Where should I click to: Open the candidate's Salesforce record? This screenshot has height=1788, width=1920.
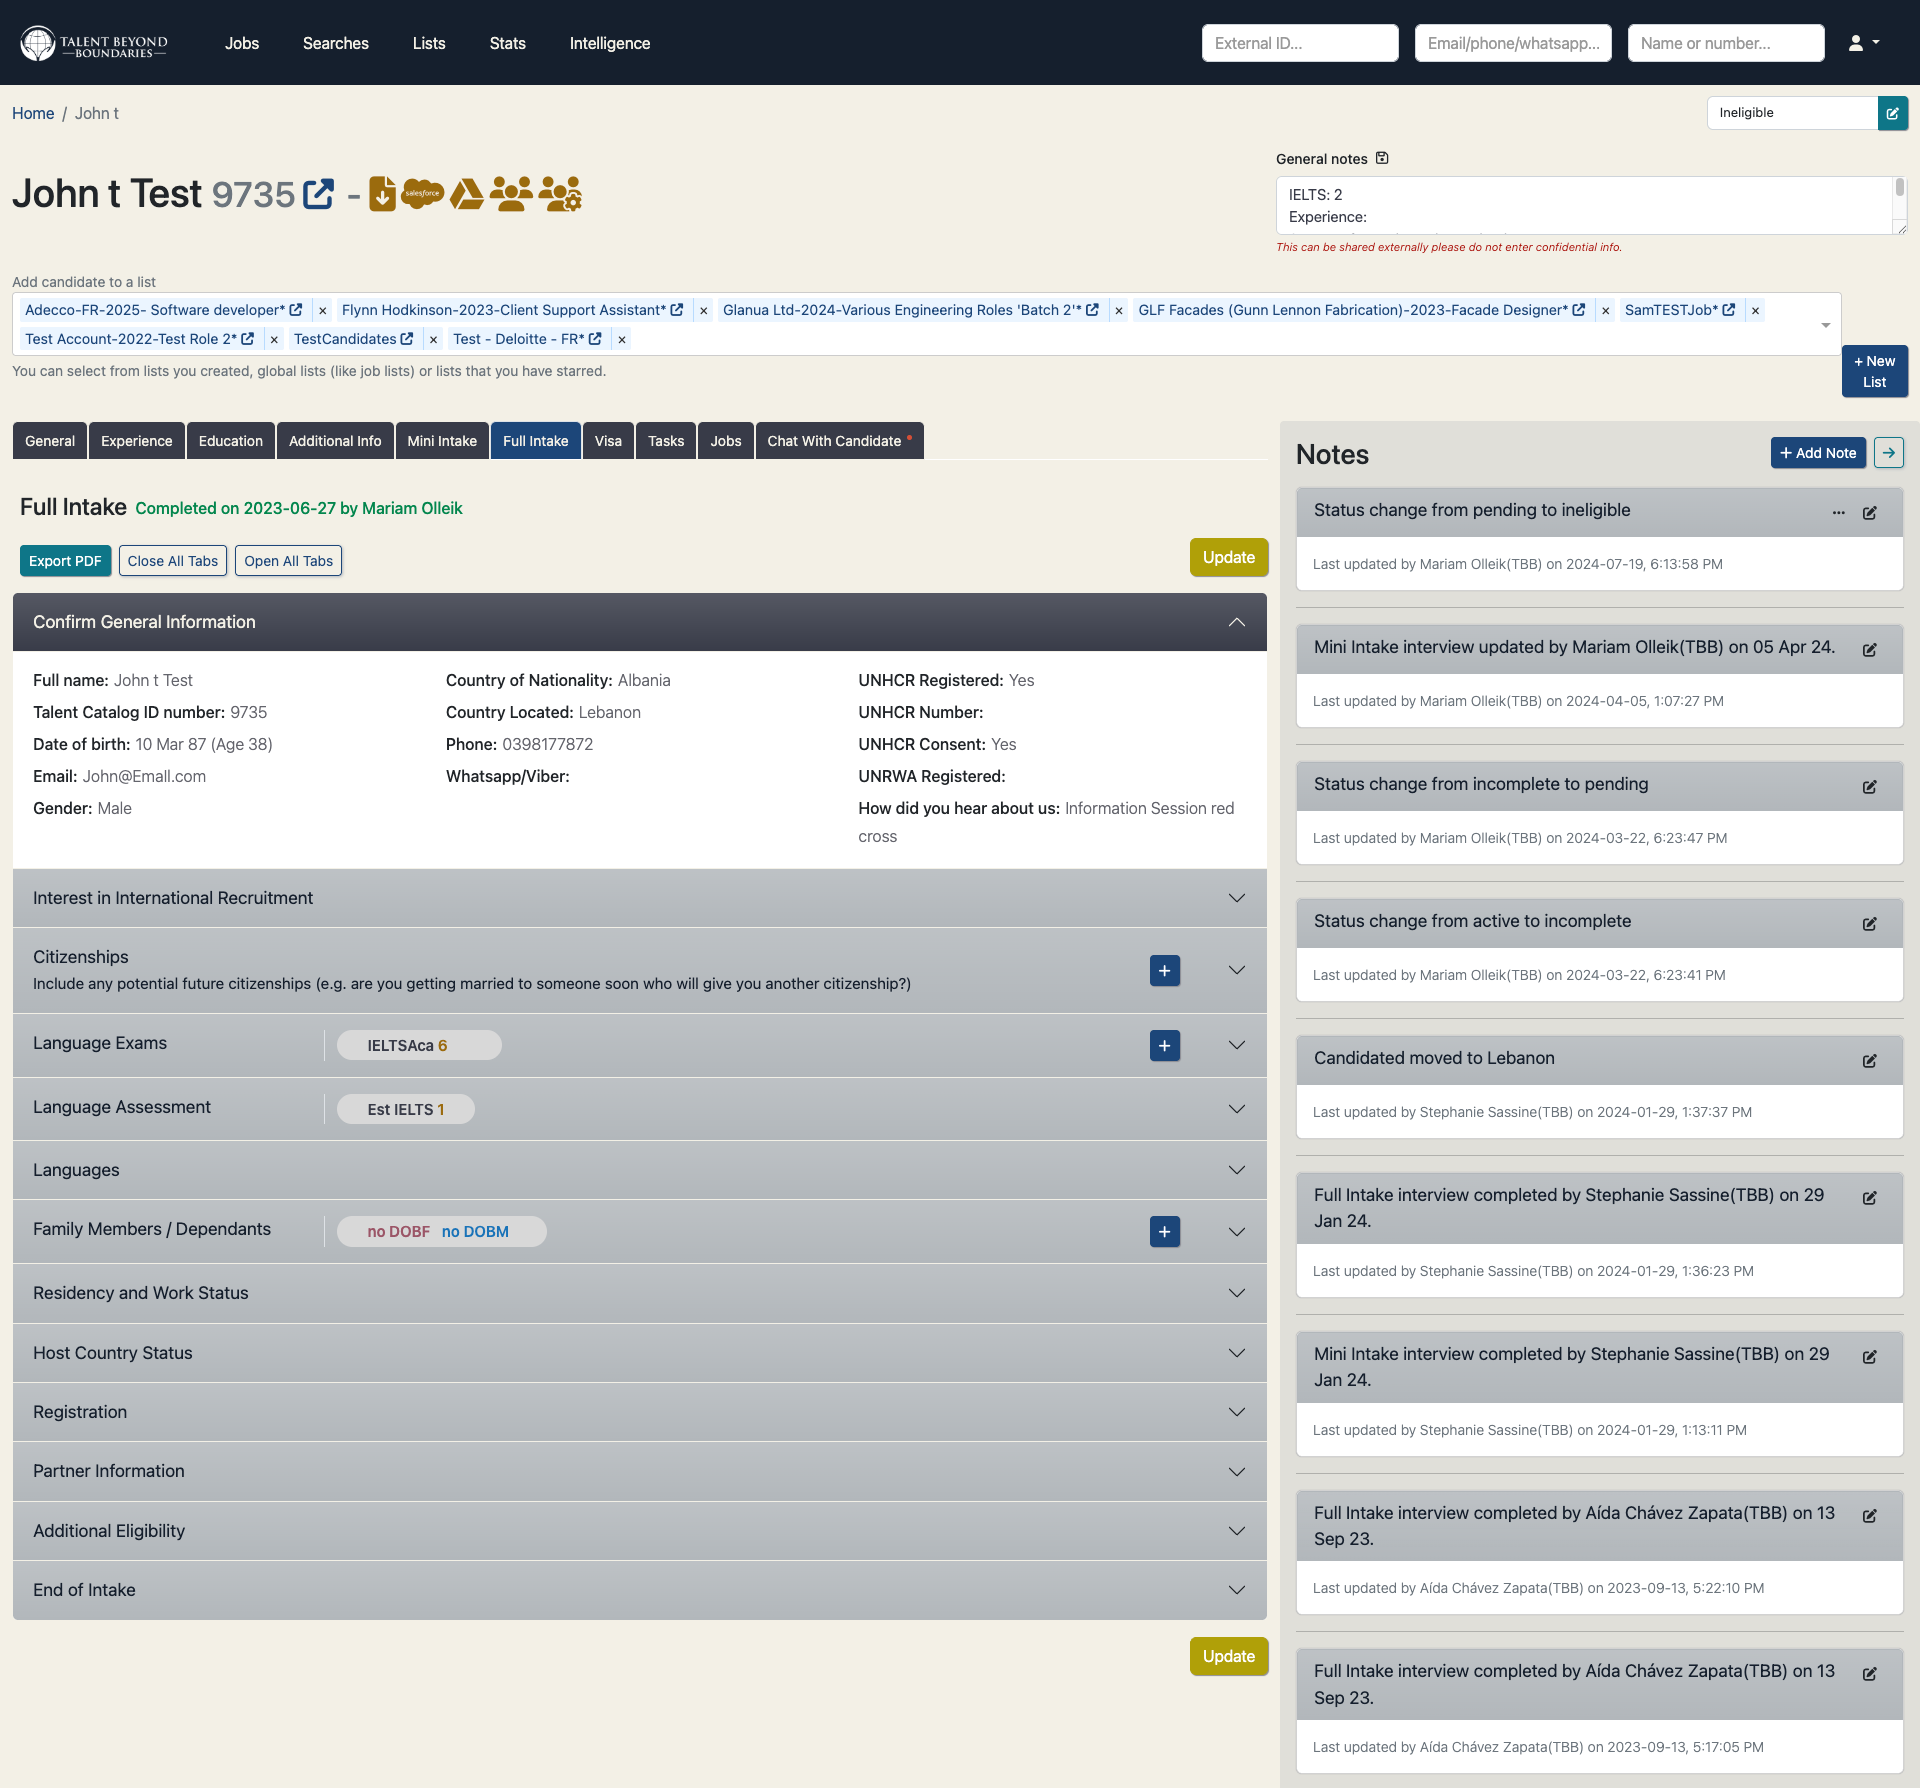tap(421, 193)
